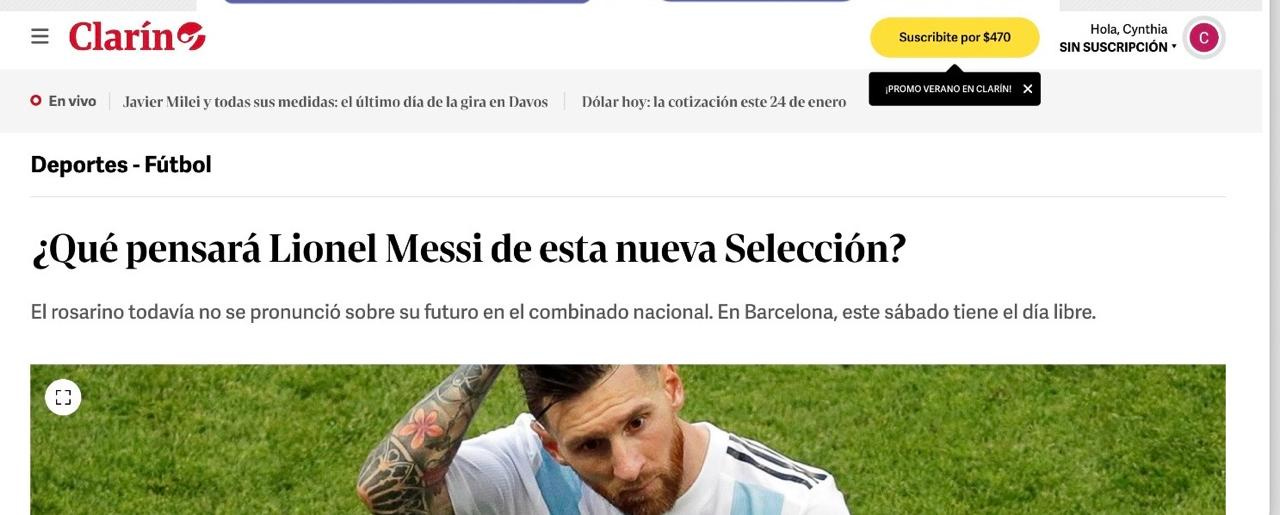Viewport: 1280px width, 515px height.
Task: Go to the 'Fútbol' subsection
Action: tap(178, 165)
